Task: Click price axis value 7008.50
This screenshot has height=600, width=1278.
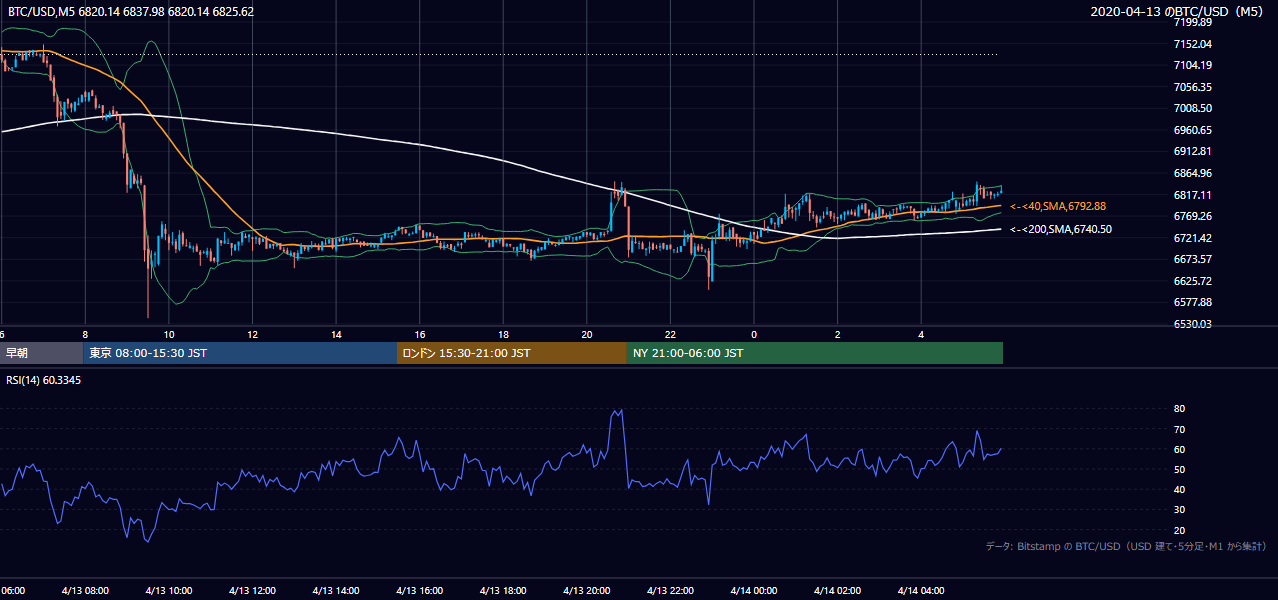Action: (1193, 108)
